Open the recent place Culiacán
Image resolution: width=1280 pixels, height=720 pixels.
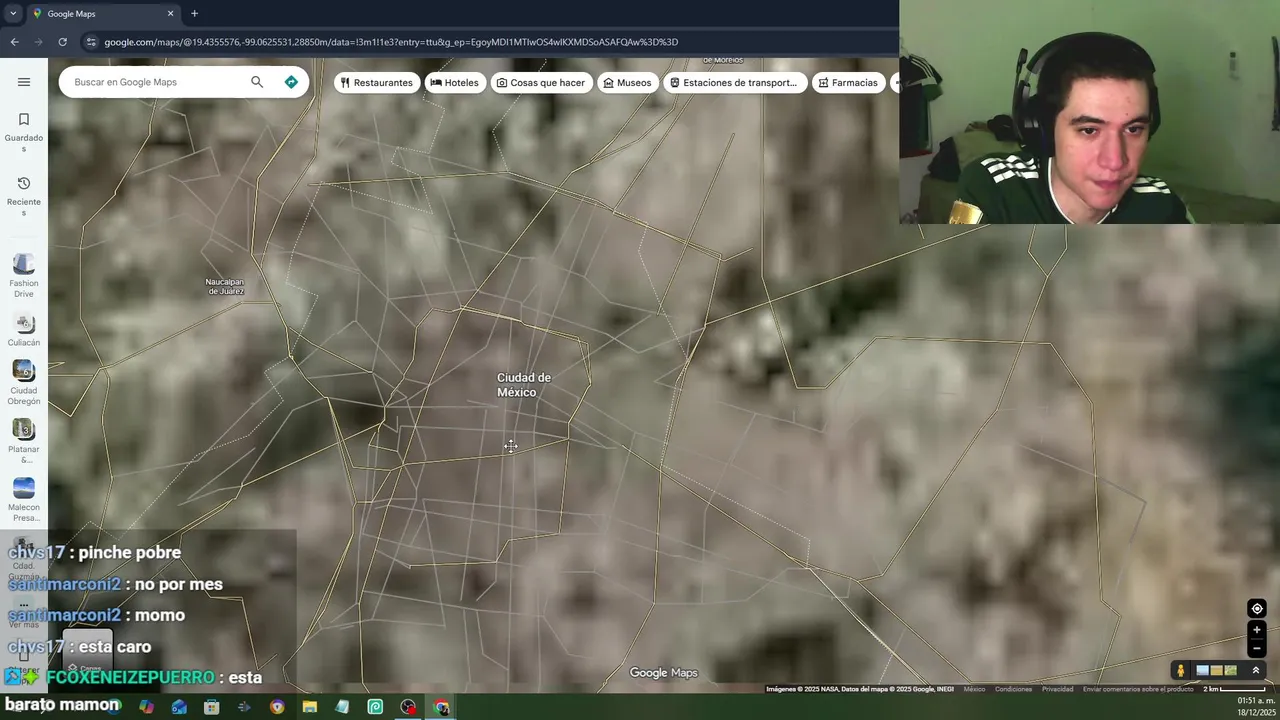pyautogui.click(x=24, y=331)
